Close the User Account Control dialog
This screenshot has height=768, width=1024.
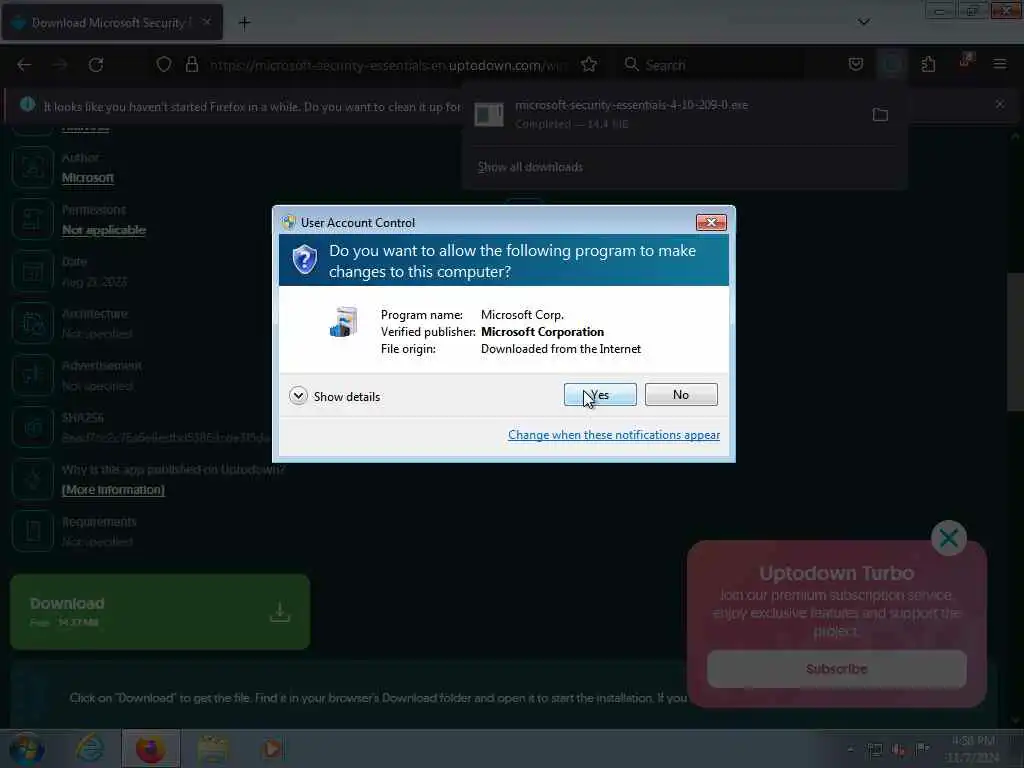click(x=711, y=223)
